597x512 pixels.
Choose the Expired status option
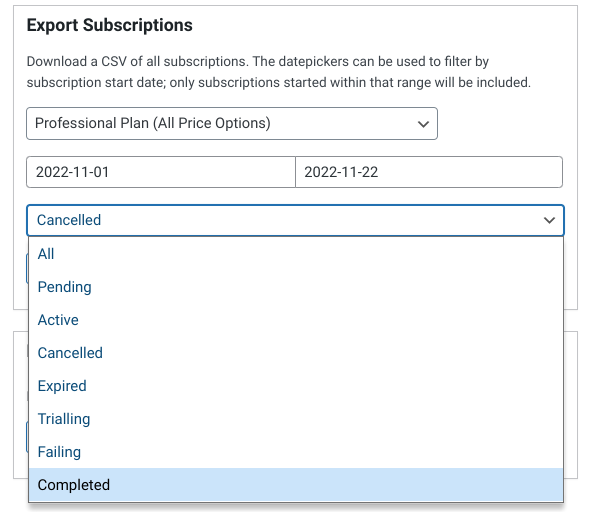point(296,386)
